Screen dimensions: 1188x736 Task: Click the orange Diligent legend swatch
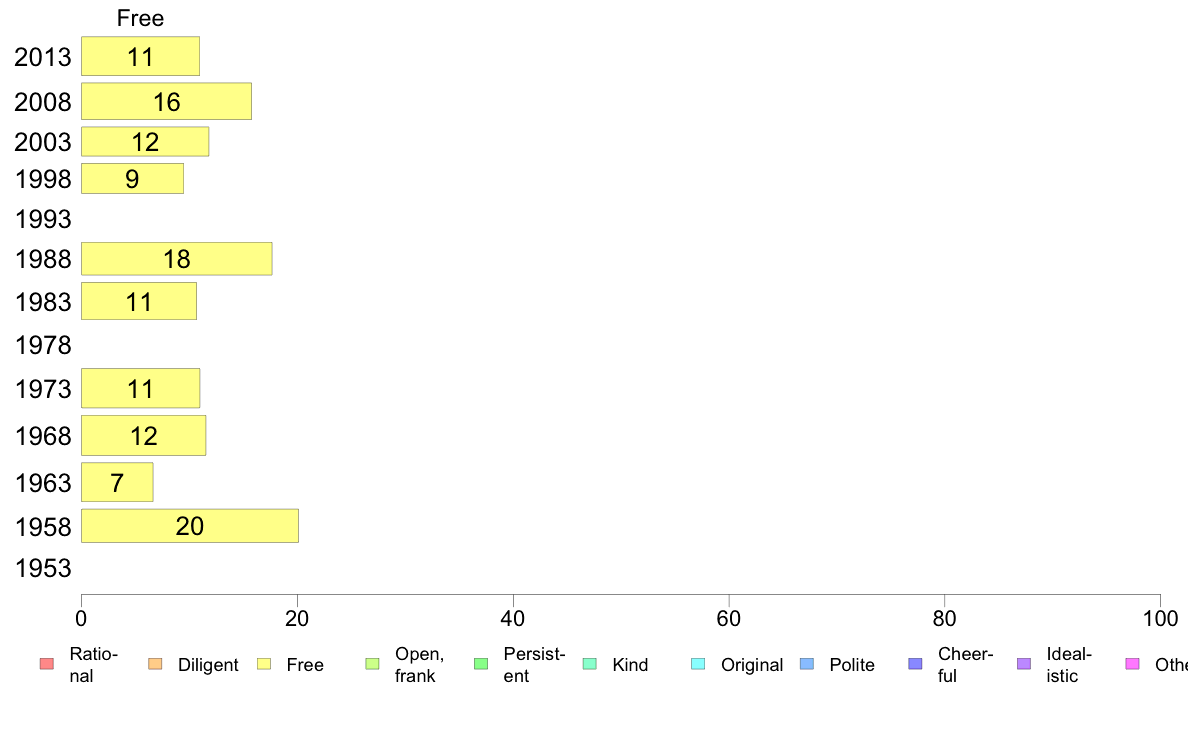pyautogui.click(x=155, y=665)
